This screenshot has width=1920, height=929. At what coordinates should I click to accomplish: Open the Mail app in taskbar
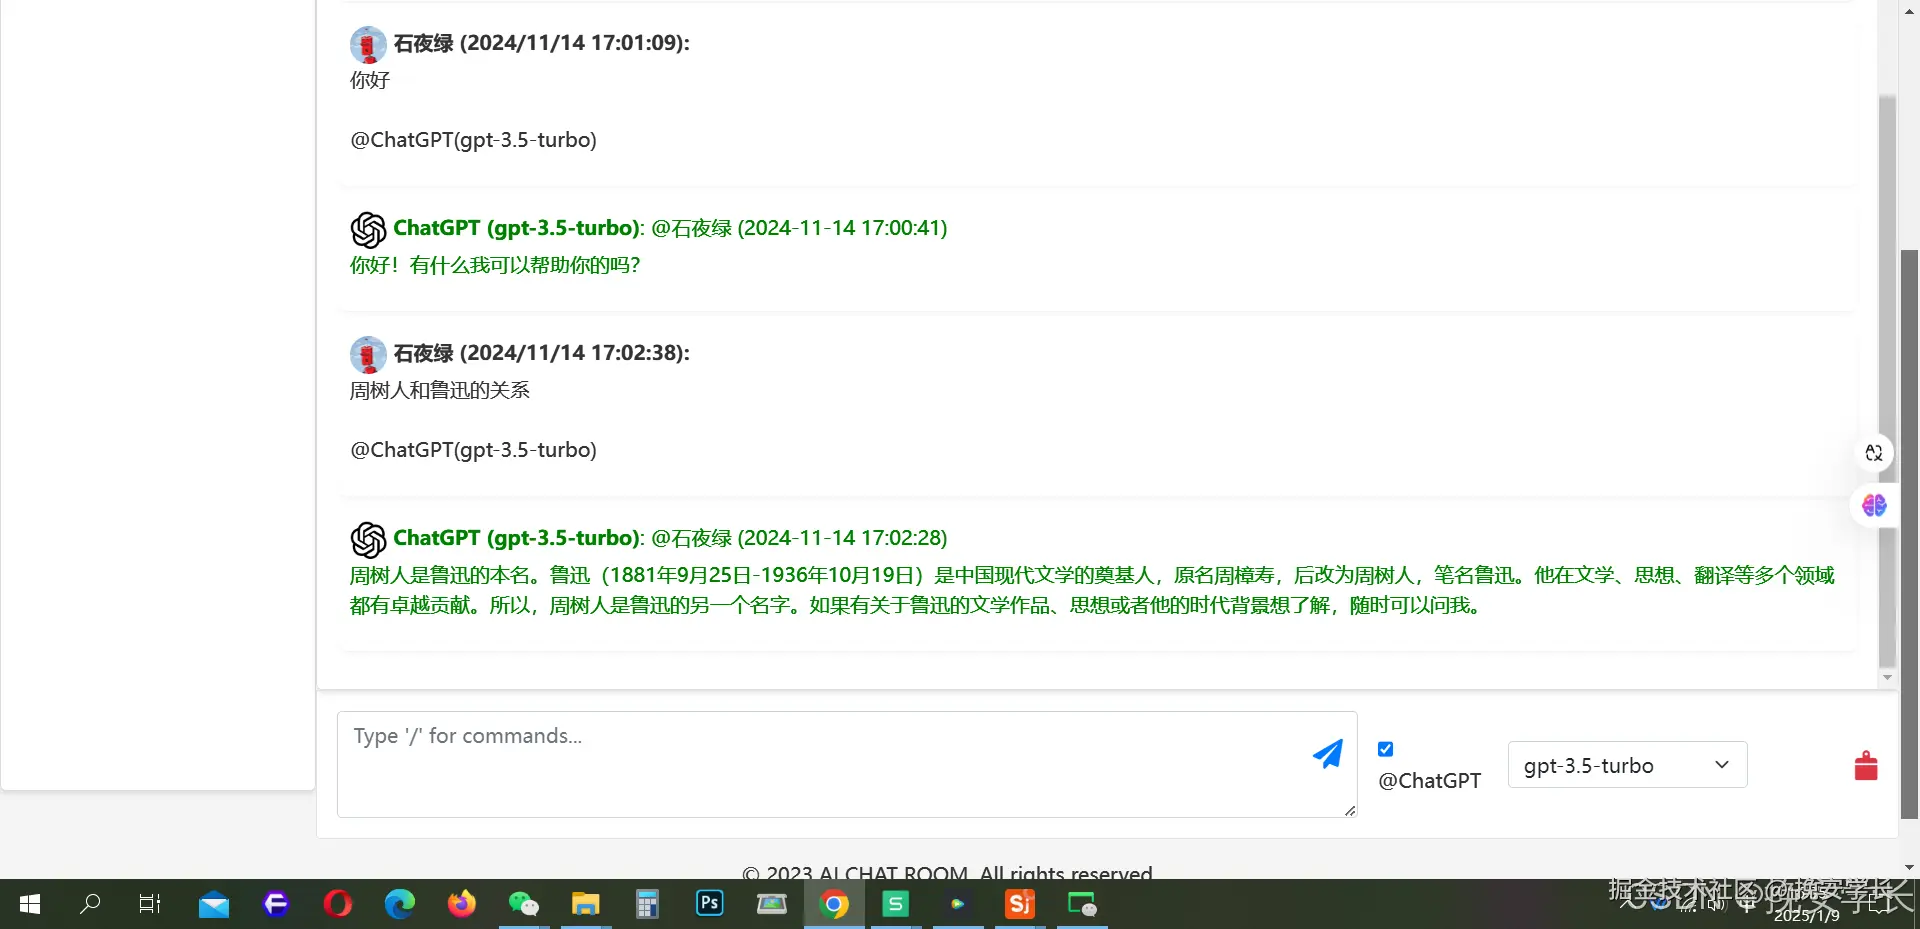coord(213,905)
